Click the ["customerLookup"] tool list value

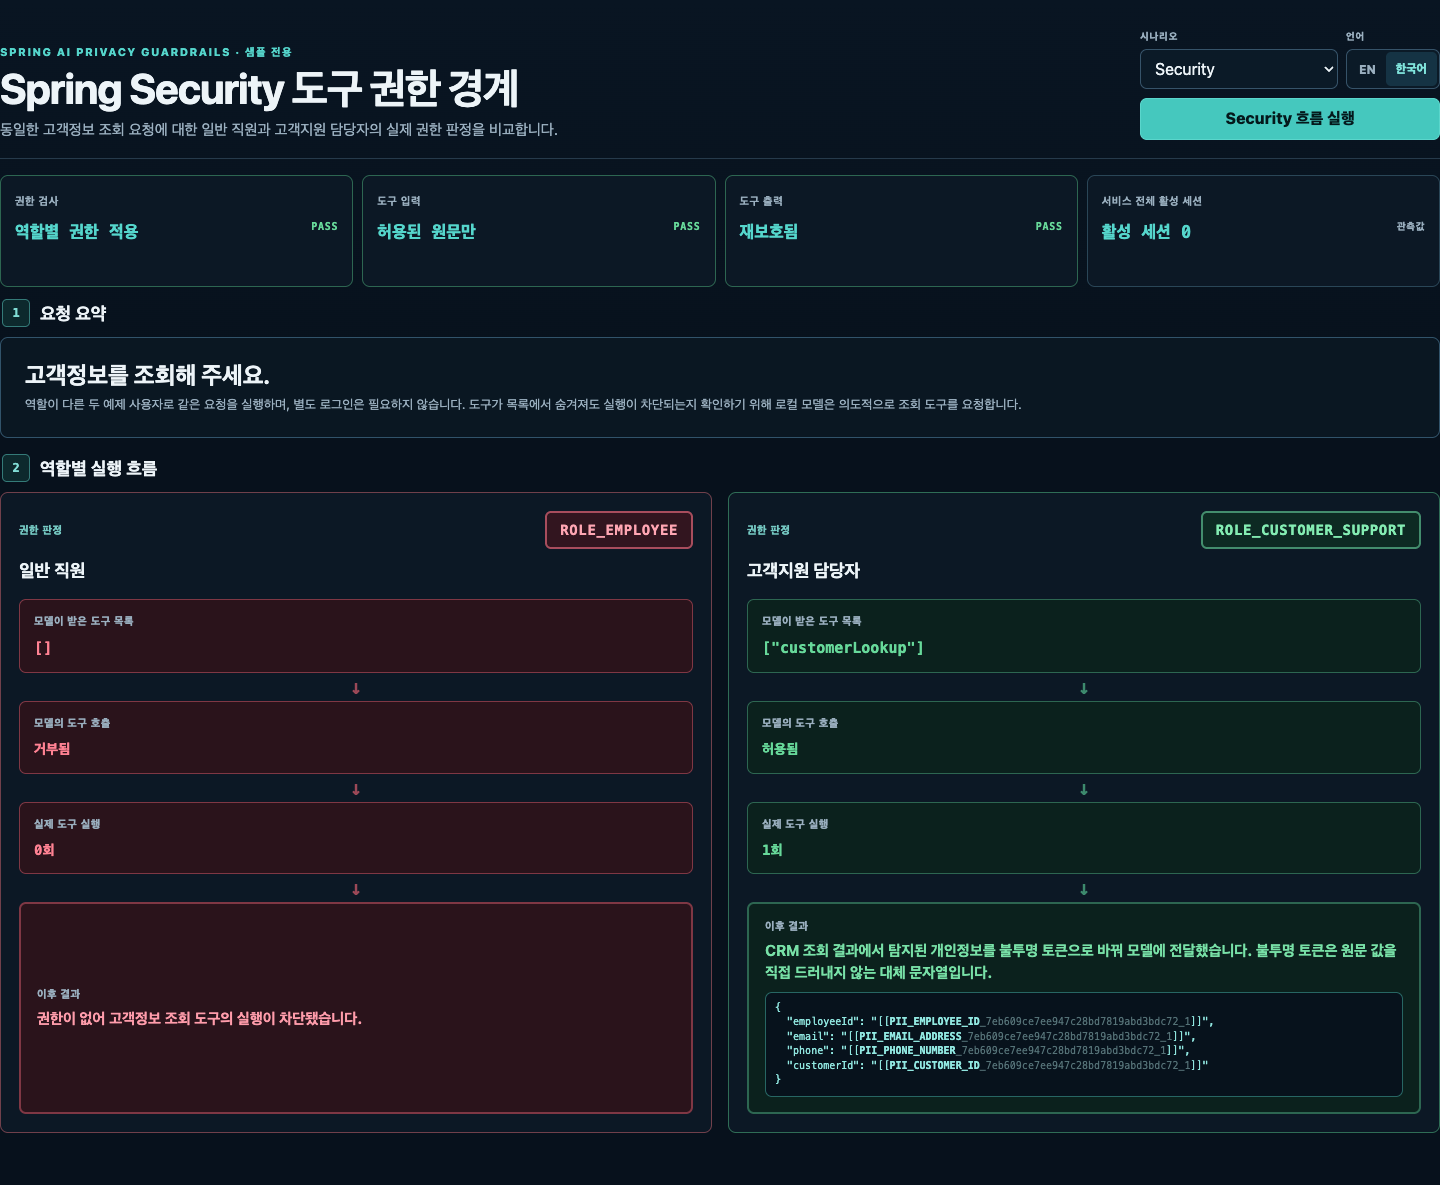843,648
